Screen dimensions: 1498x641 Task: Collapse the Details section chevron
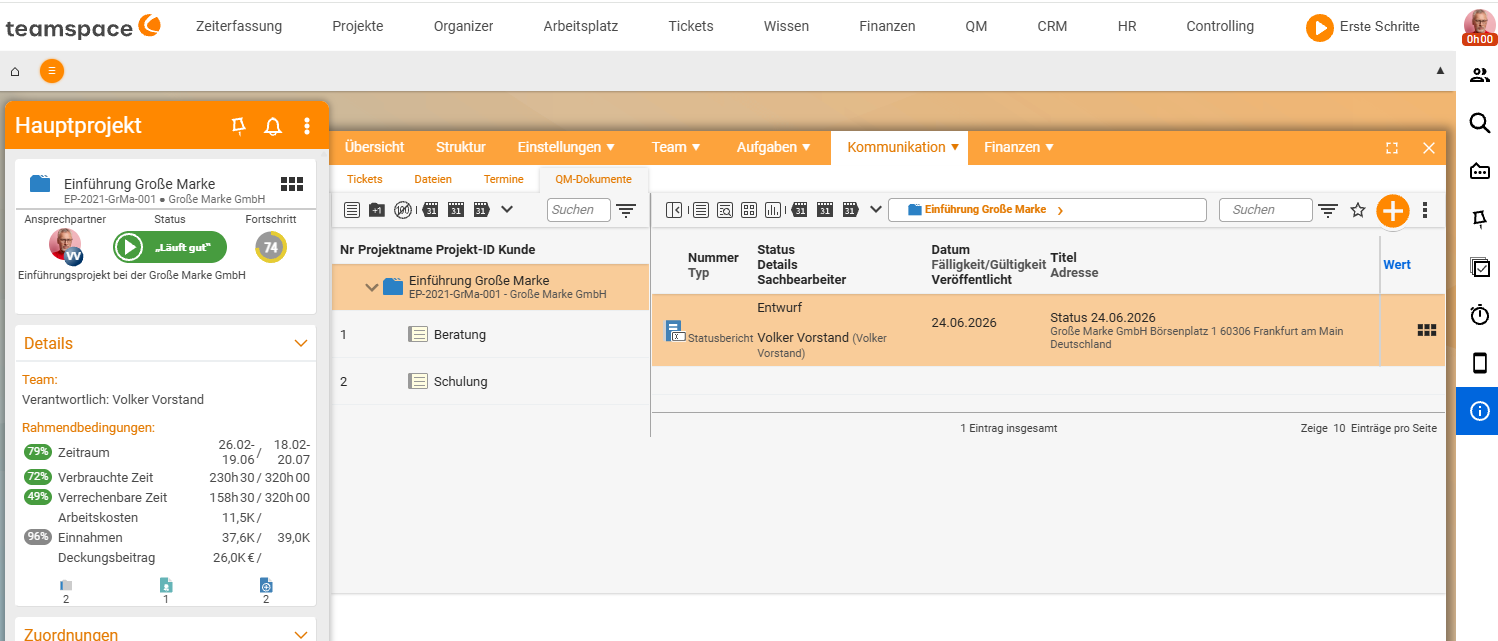tap(301, 343)
